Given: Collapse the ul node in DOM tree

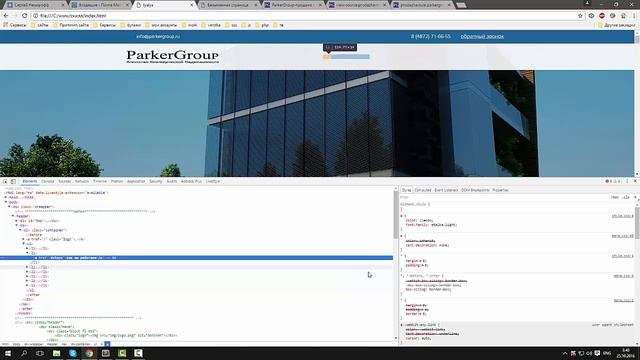Looking at the screenshot, I should pyautogui.click(x=24, y=244).
